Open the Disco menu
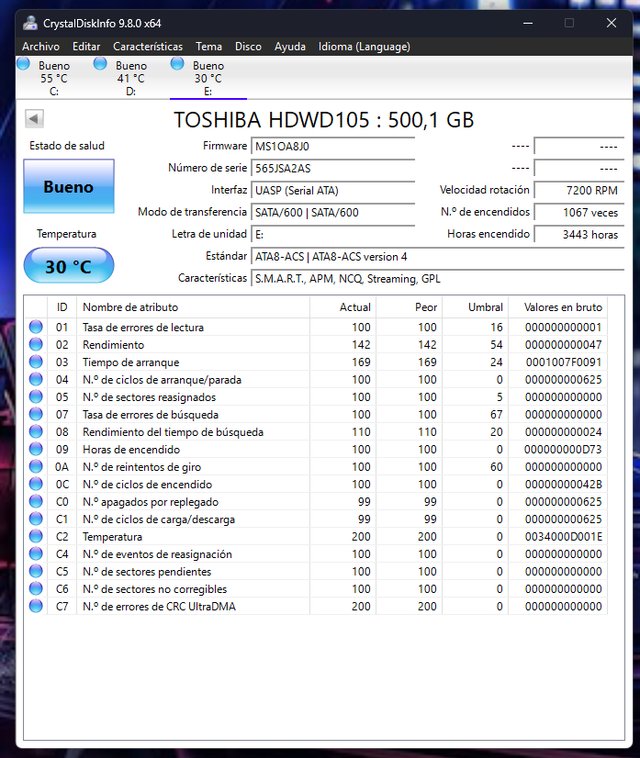Screen dimensions: 640x758 tap(248, 46)
